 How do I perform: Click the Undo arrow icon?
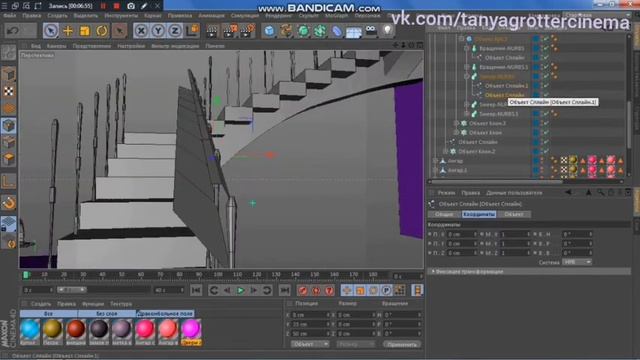[13, 31]
